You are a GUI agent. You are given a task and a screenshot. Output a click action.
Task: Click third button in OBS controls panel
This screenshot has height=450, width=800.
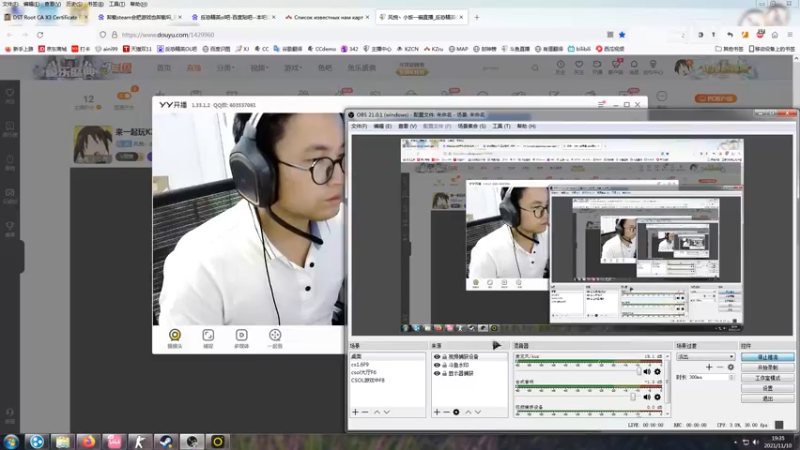tap(767, 378)
